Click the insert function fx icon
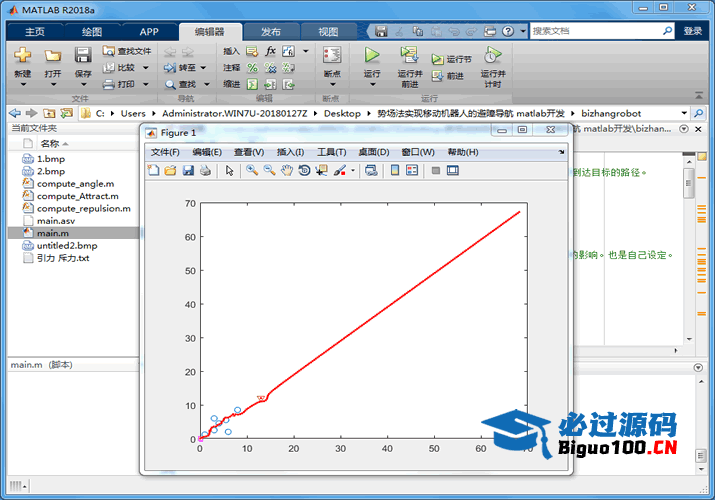Viewport: 715px width, 500px height. pos(270,51)
